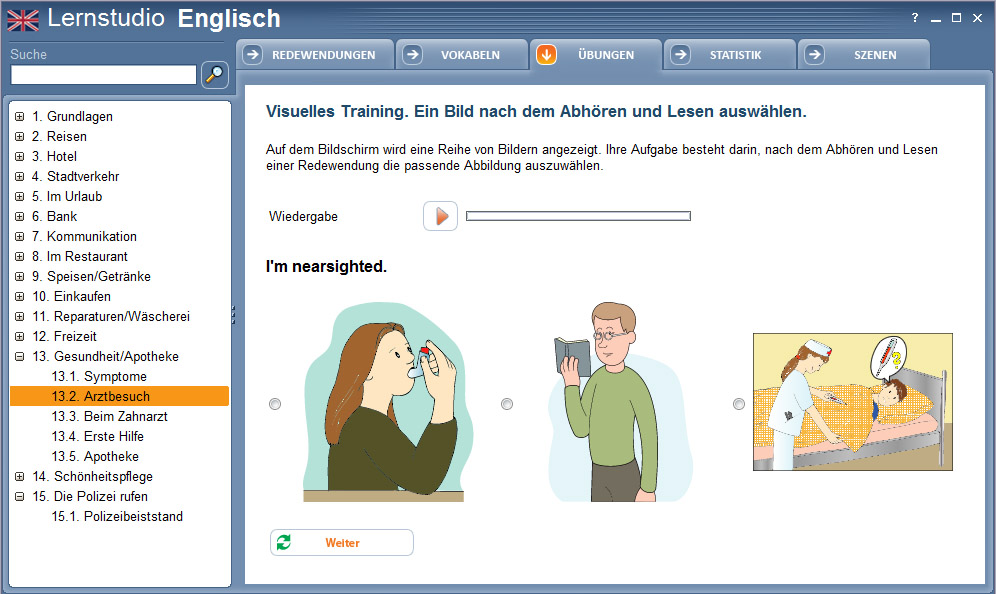Screen dimensions: 996x594
Task: Click the Weiter button
Action: 342,543
